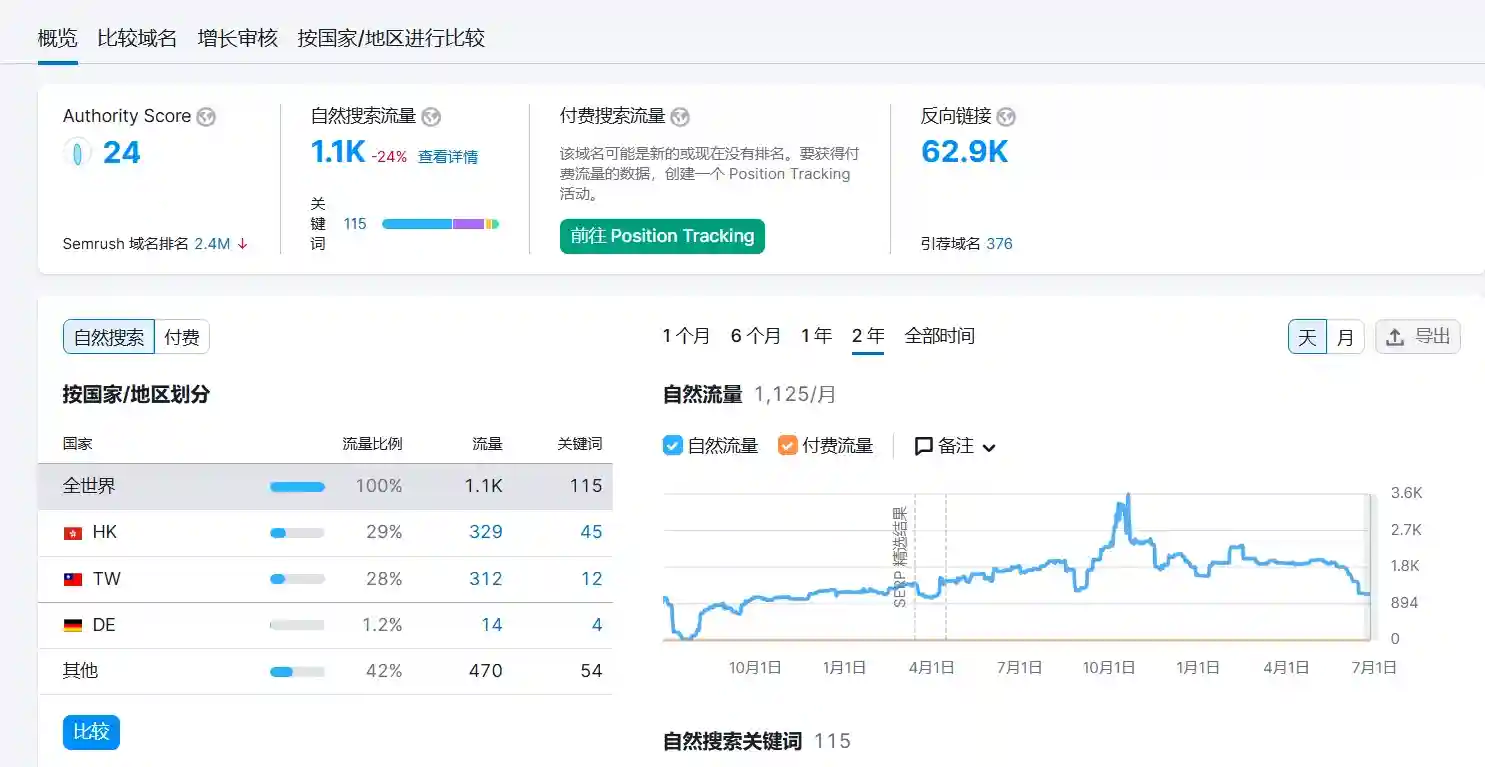Click the 导出 export button

1417,337
